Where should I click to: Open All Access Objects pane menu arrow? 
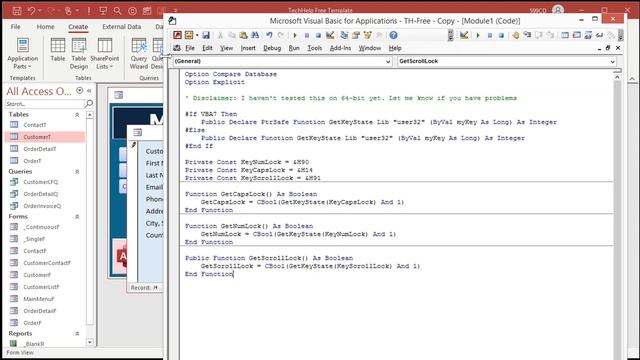pyautogui.click(x=80, y=91)
